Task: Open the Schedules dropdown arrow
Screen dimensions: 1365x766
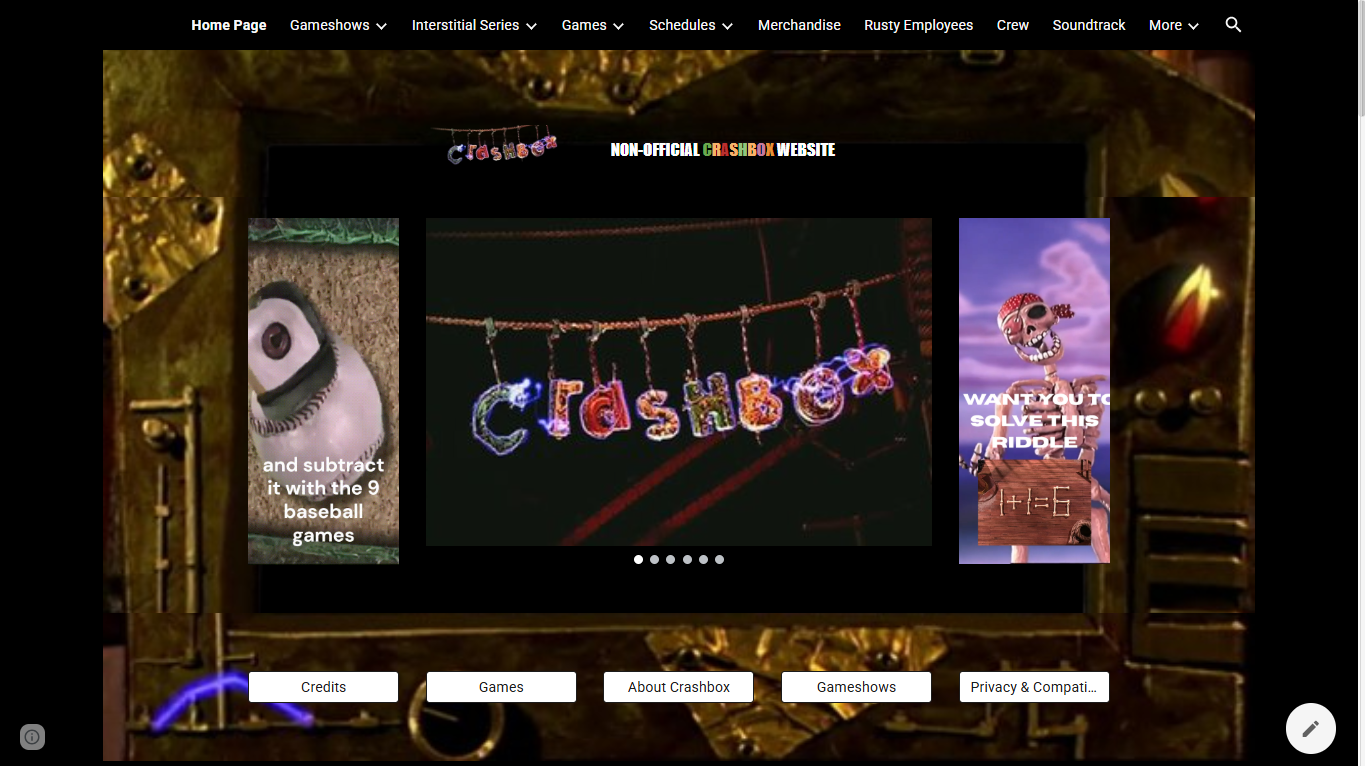Action: tap(727, 26)
